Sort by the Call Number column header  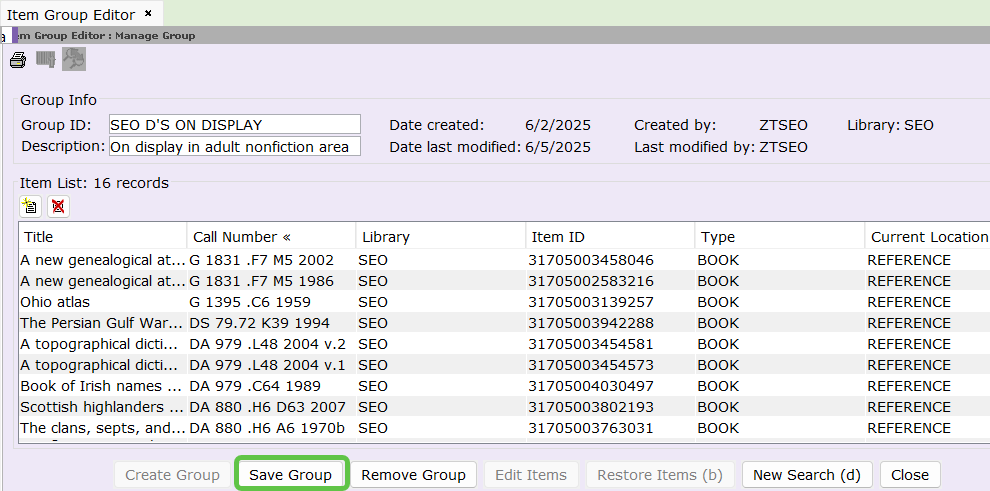[271, 237]
